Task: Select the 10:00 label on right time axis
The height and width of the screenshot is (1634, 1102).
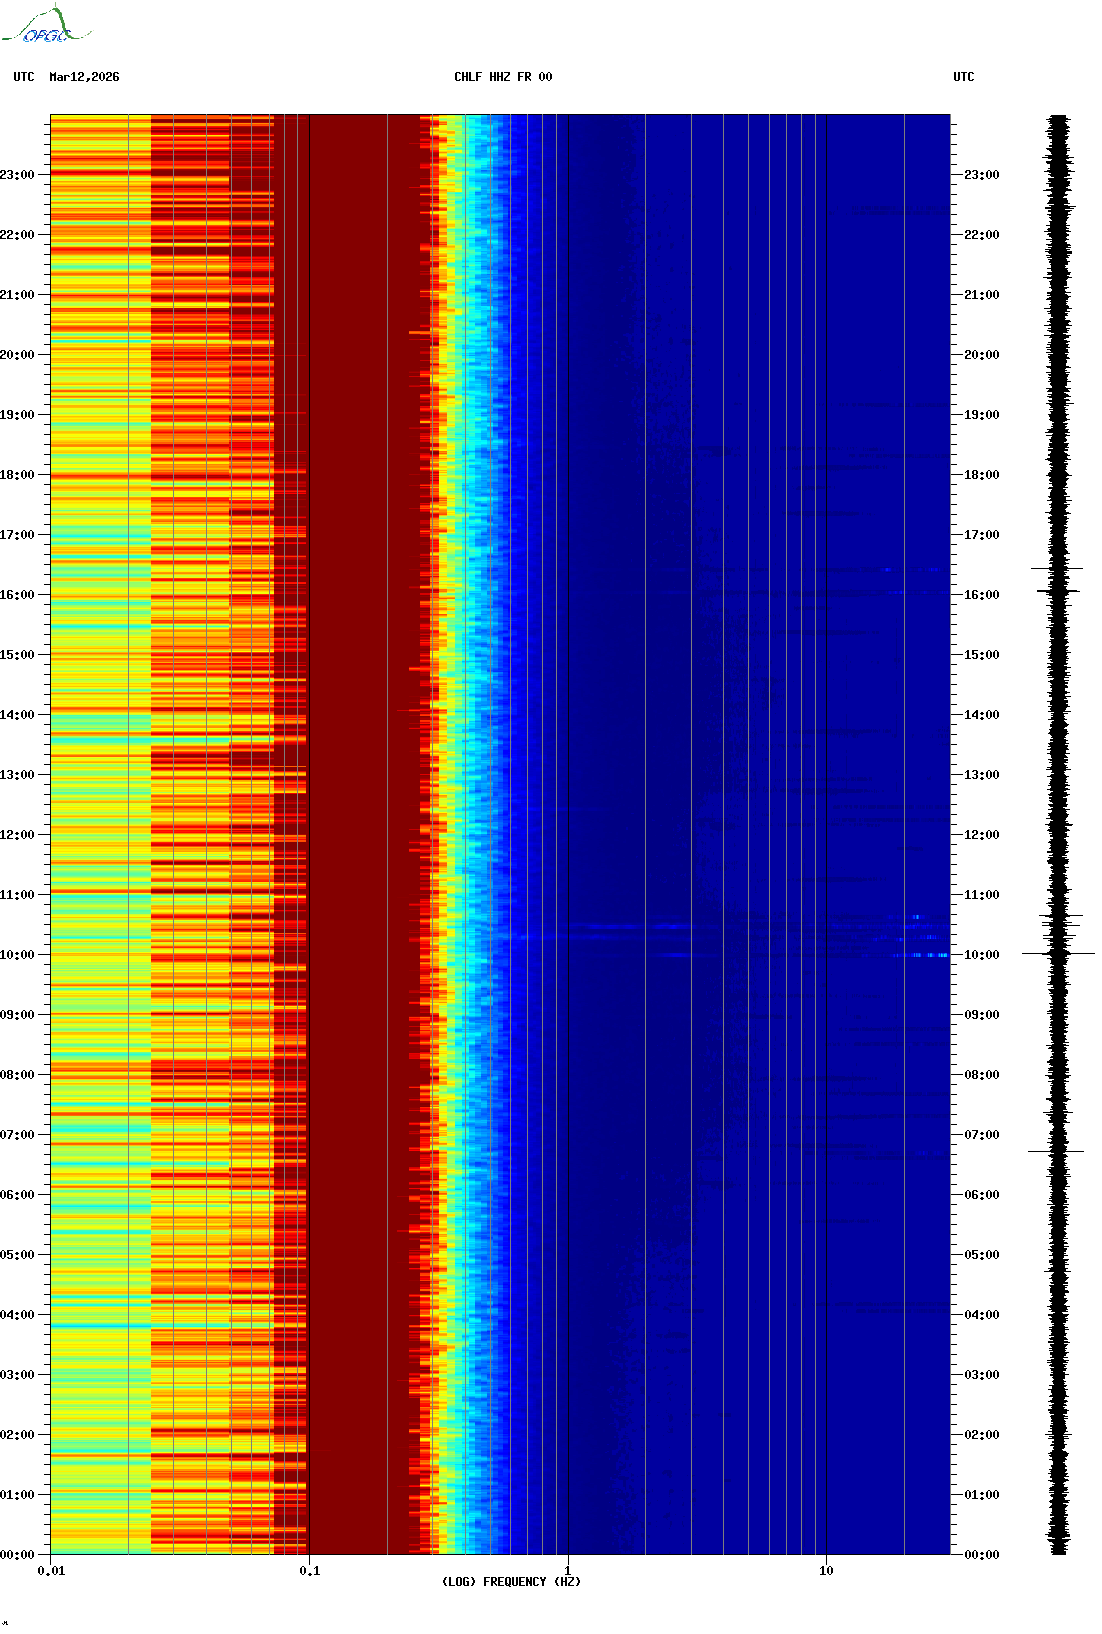Action: pos(981,955)
